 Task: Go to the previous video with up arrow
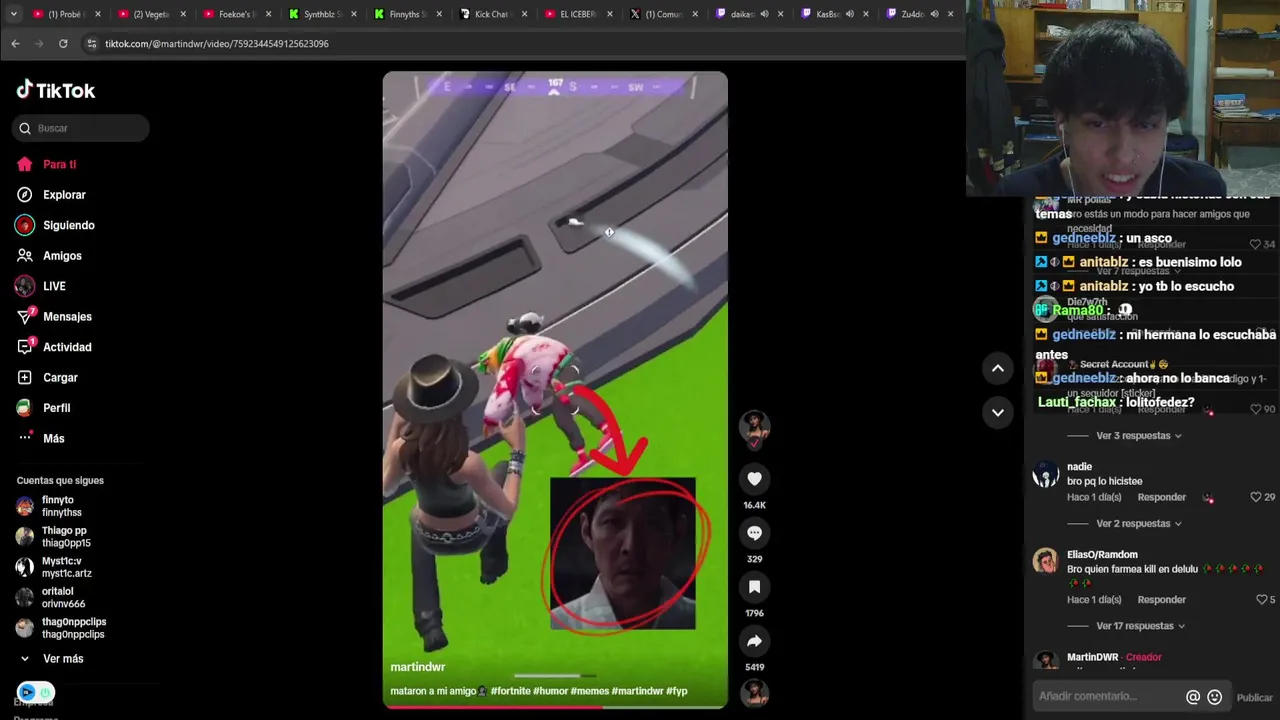click(x=997, y=369)
